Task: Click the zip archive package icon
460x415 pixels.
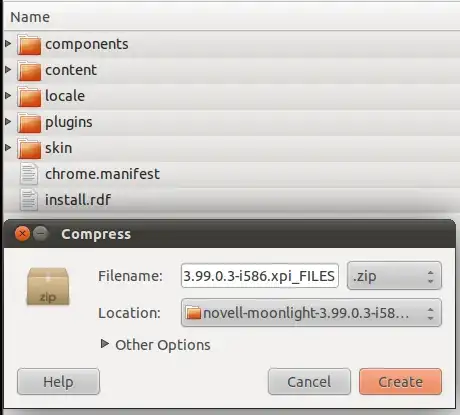Action: click(48, 286)
